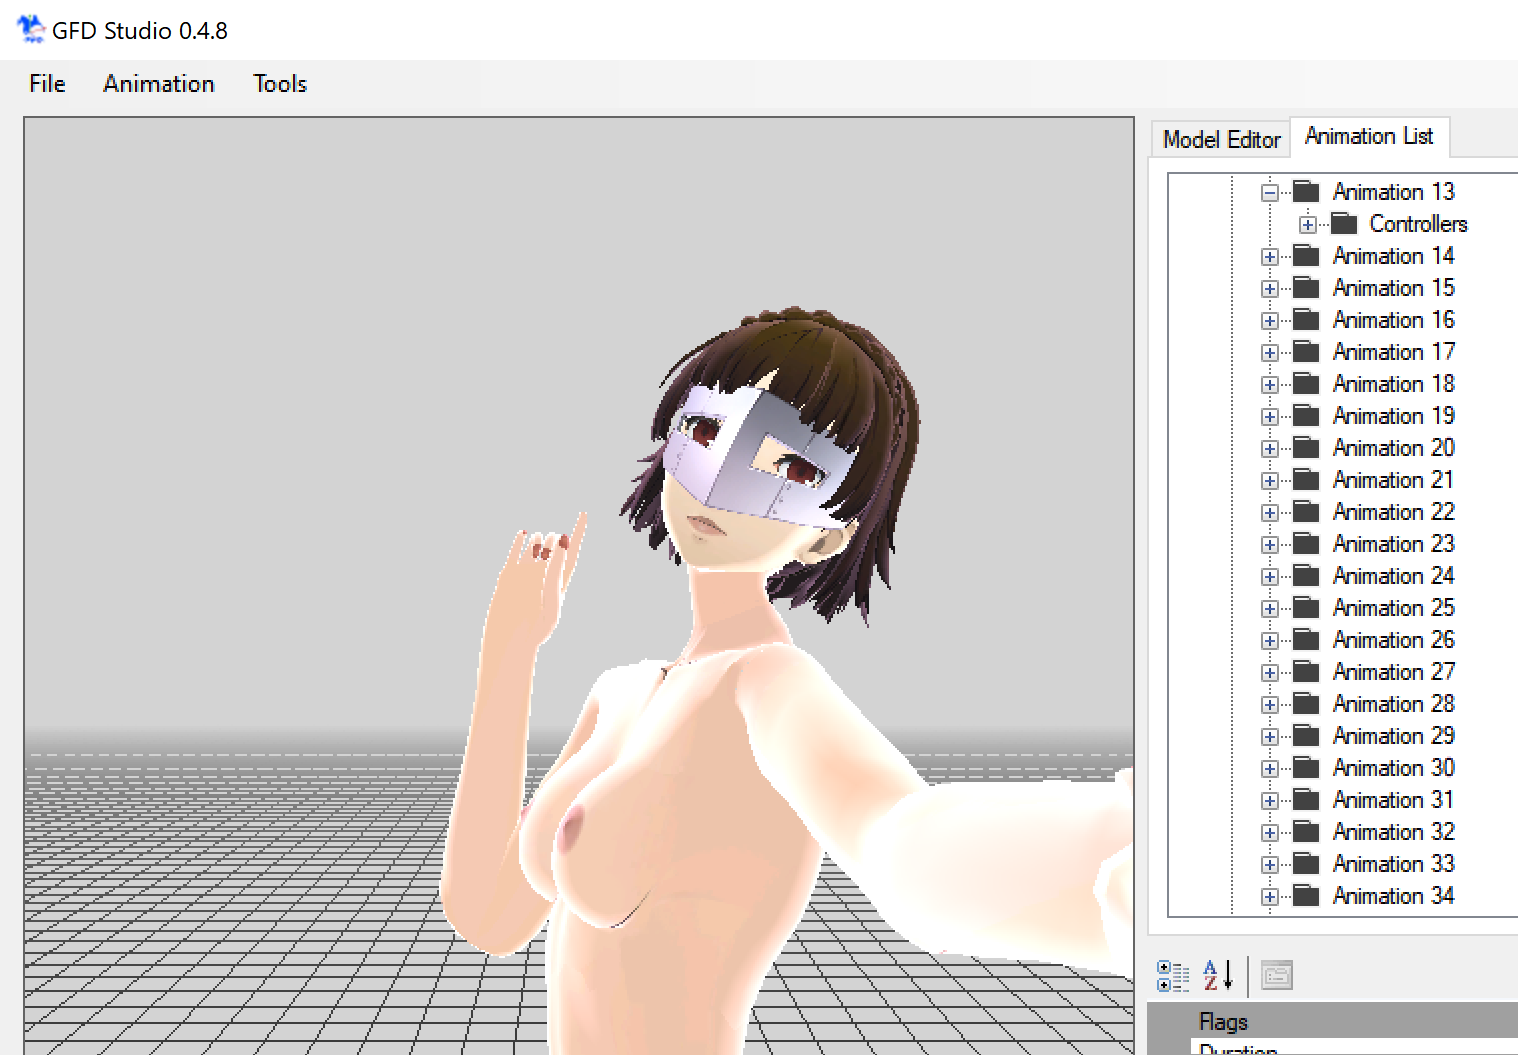This screenshot has width=1518, height=1055.
Task: Click the Animation 25 folder icon
Action: click(1306, 607)
